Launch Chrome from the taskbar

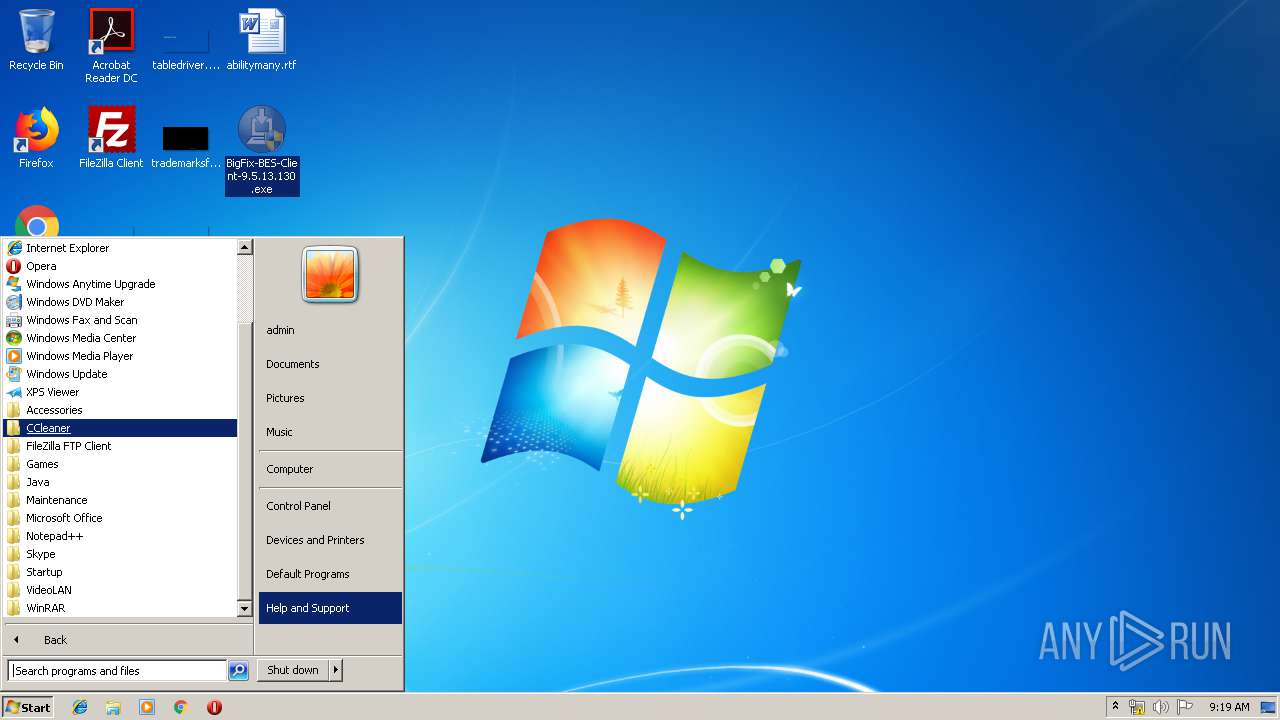(181, 707)
